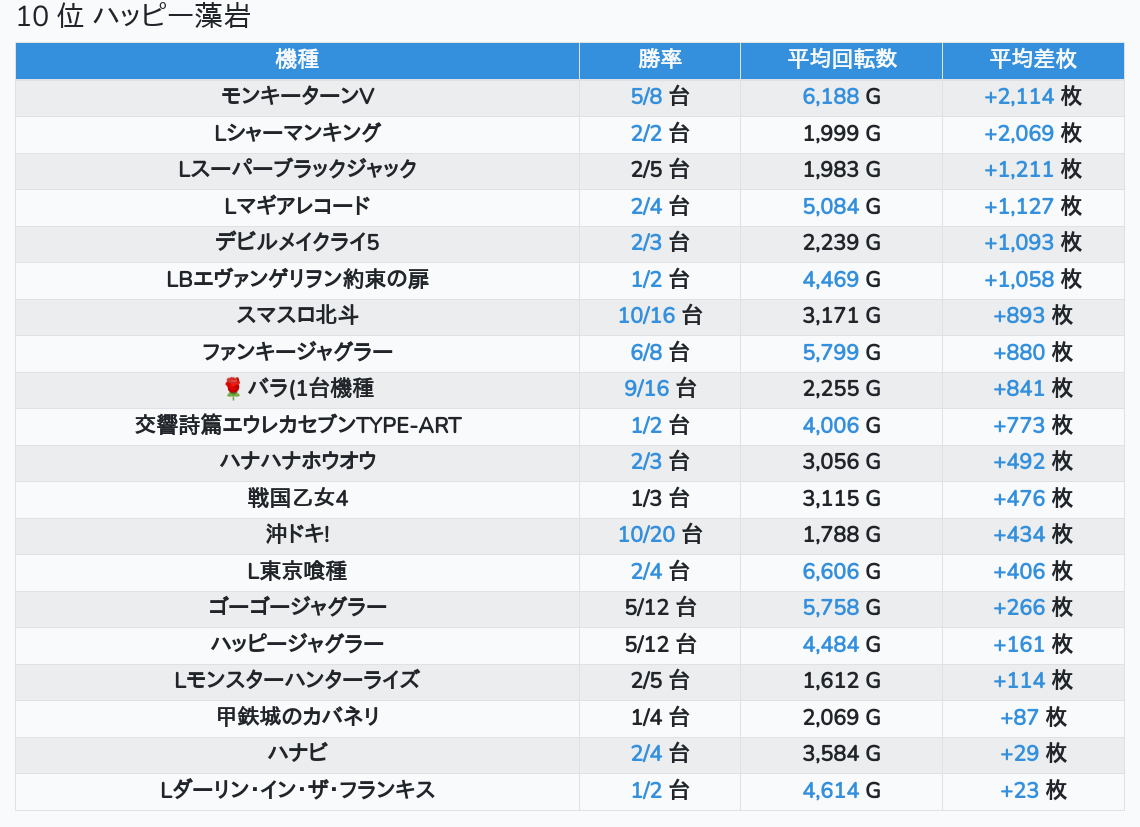This screenshot has height=827, width=1140.
Task: Click the average difference value +2,114 枚
Action: click(1033, 96)
